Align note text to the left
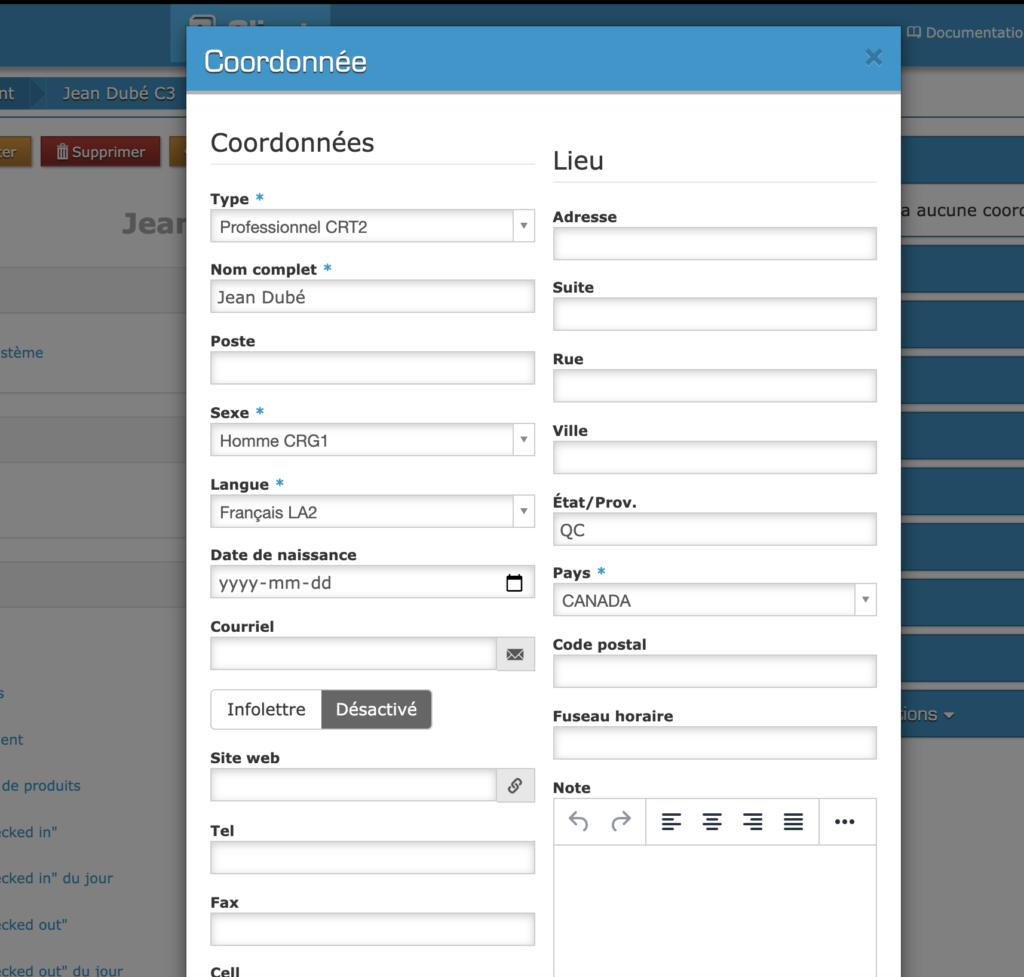The width and height of the screenshot is (1024, 977). coord(671,821)
